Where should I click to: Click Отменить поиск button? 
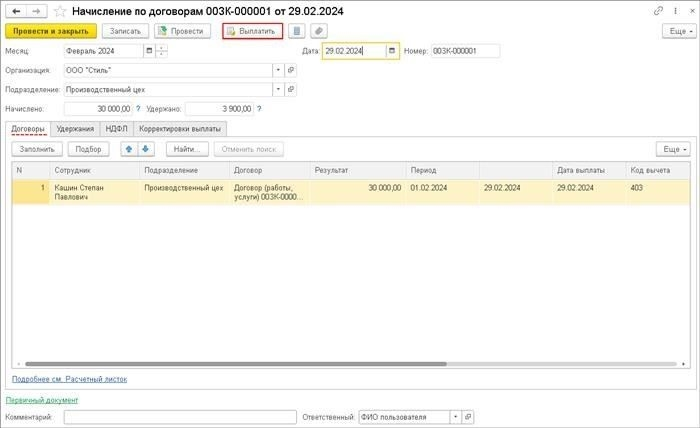(249, 149)
